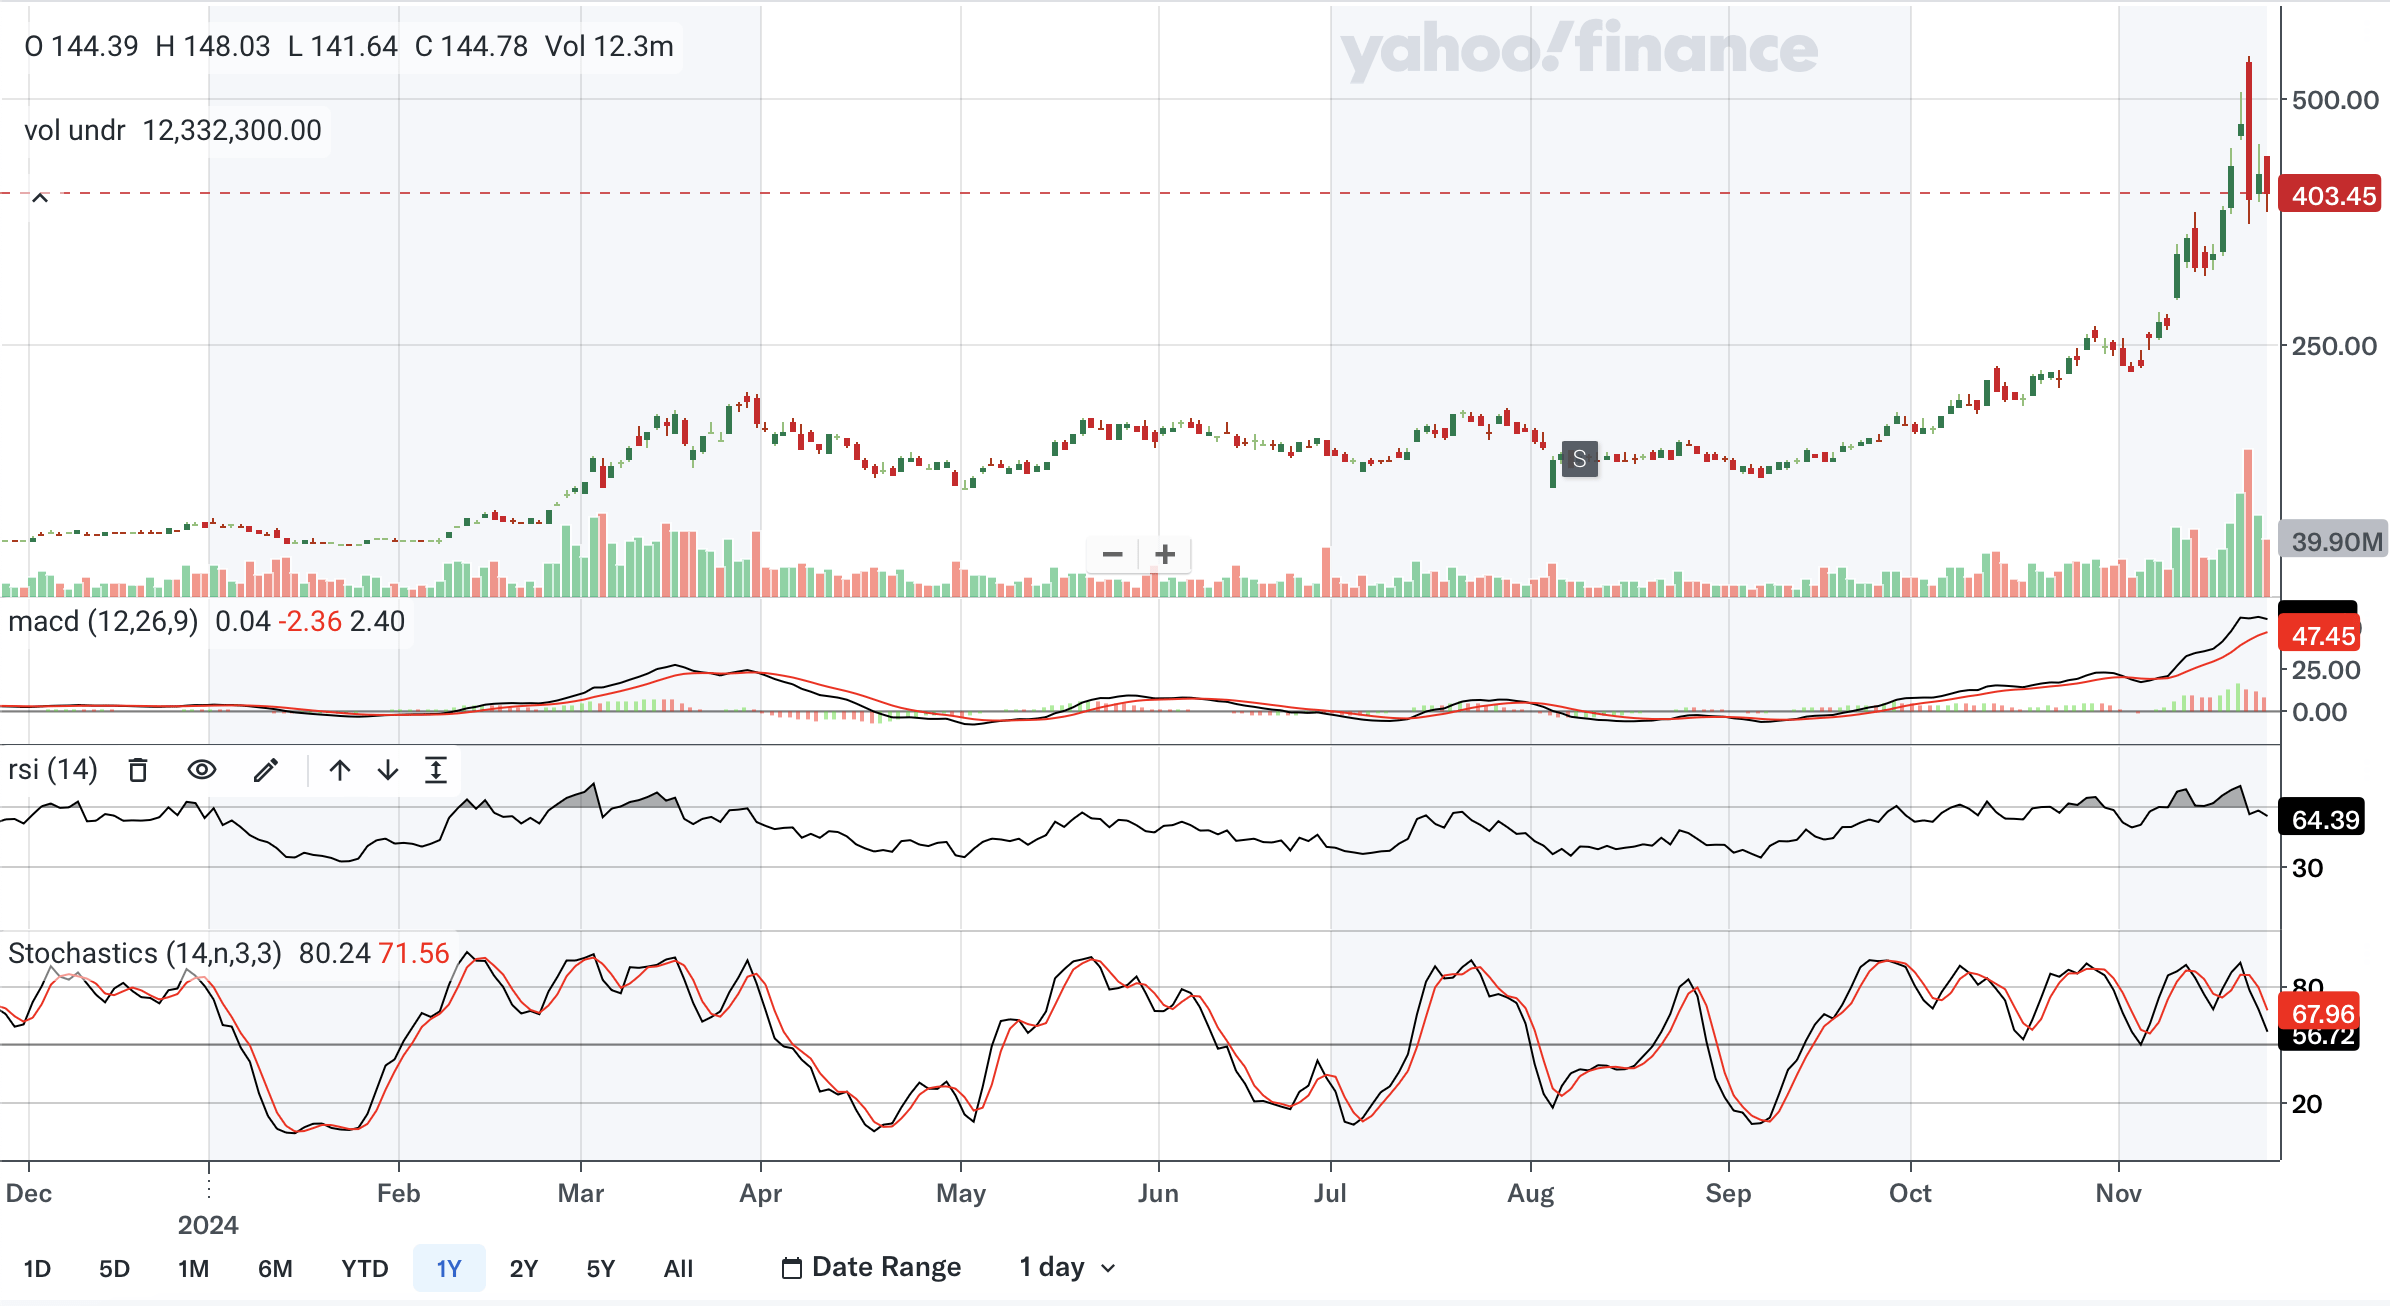
Task: Expand the Date Range selector
Action: (x=886, y=1266)
